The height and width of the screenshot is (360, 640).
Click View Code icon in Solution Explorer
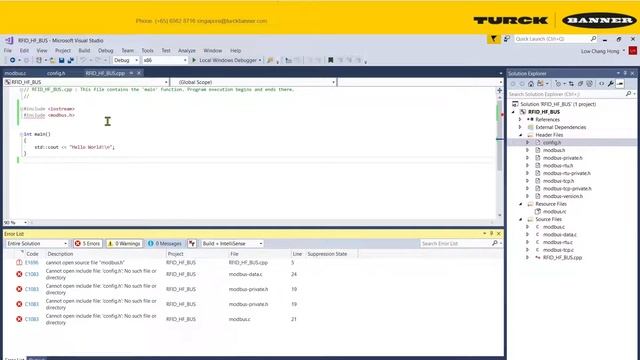(601, 84)
